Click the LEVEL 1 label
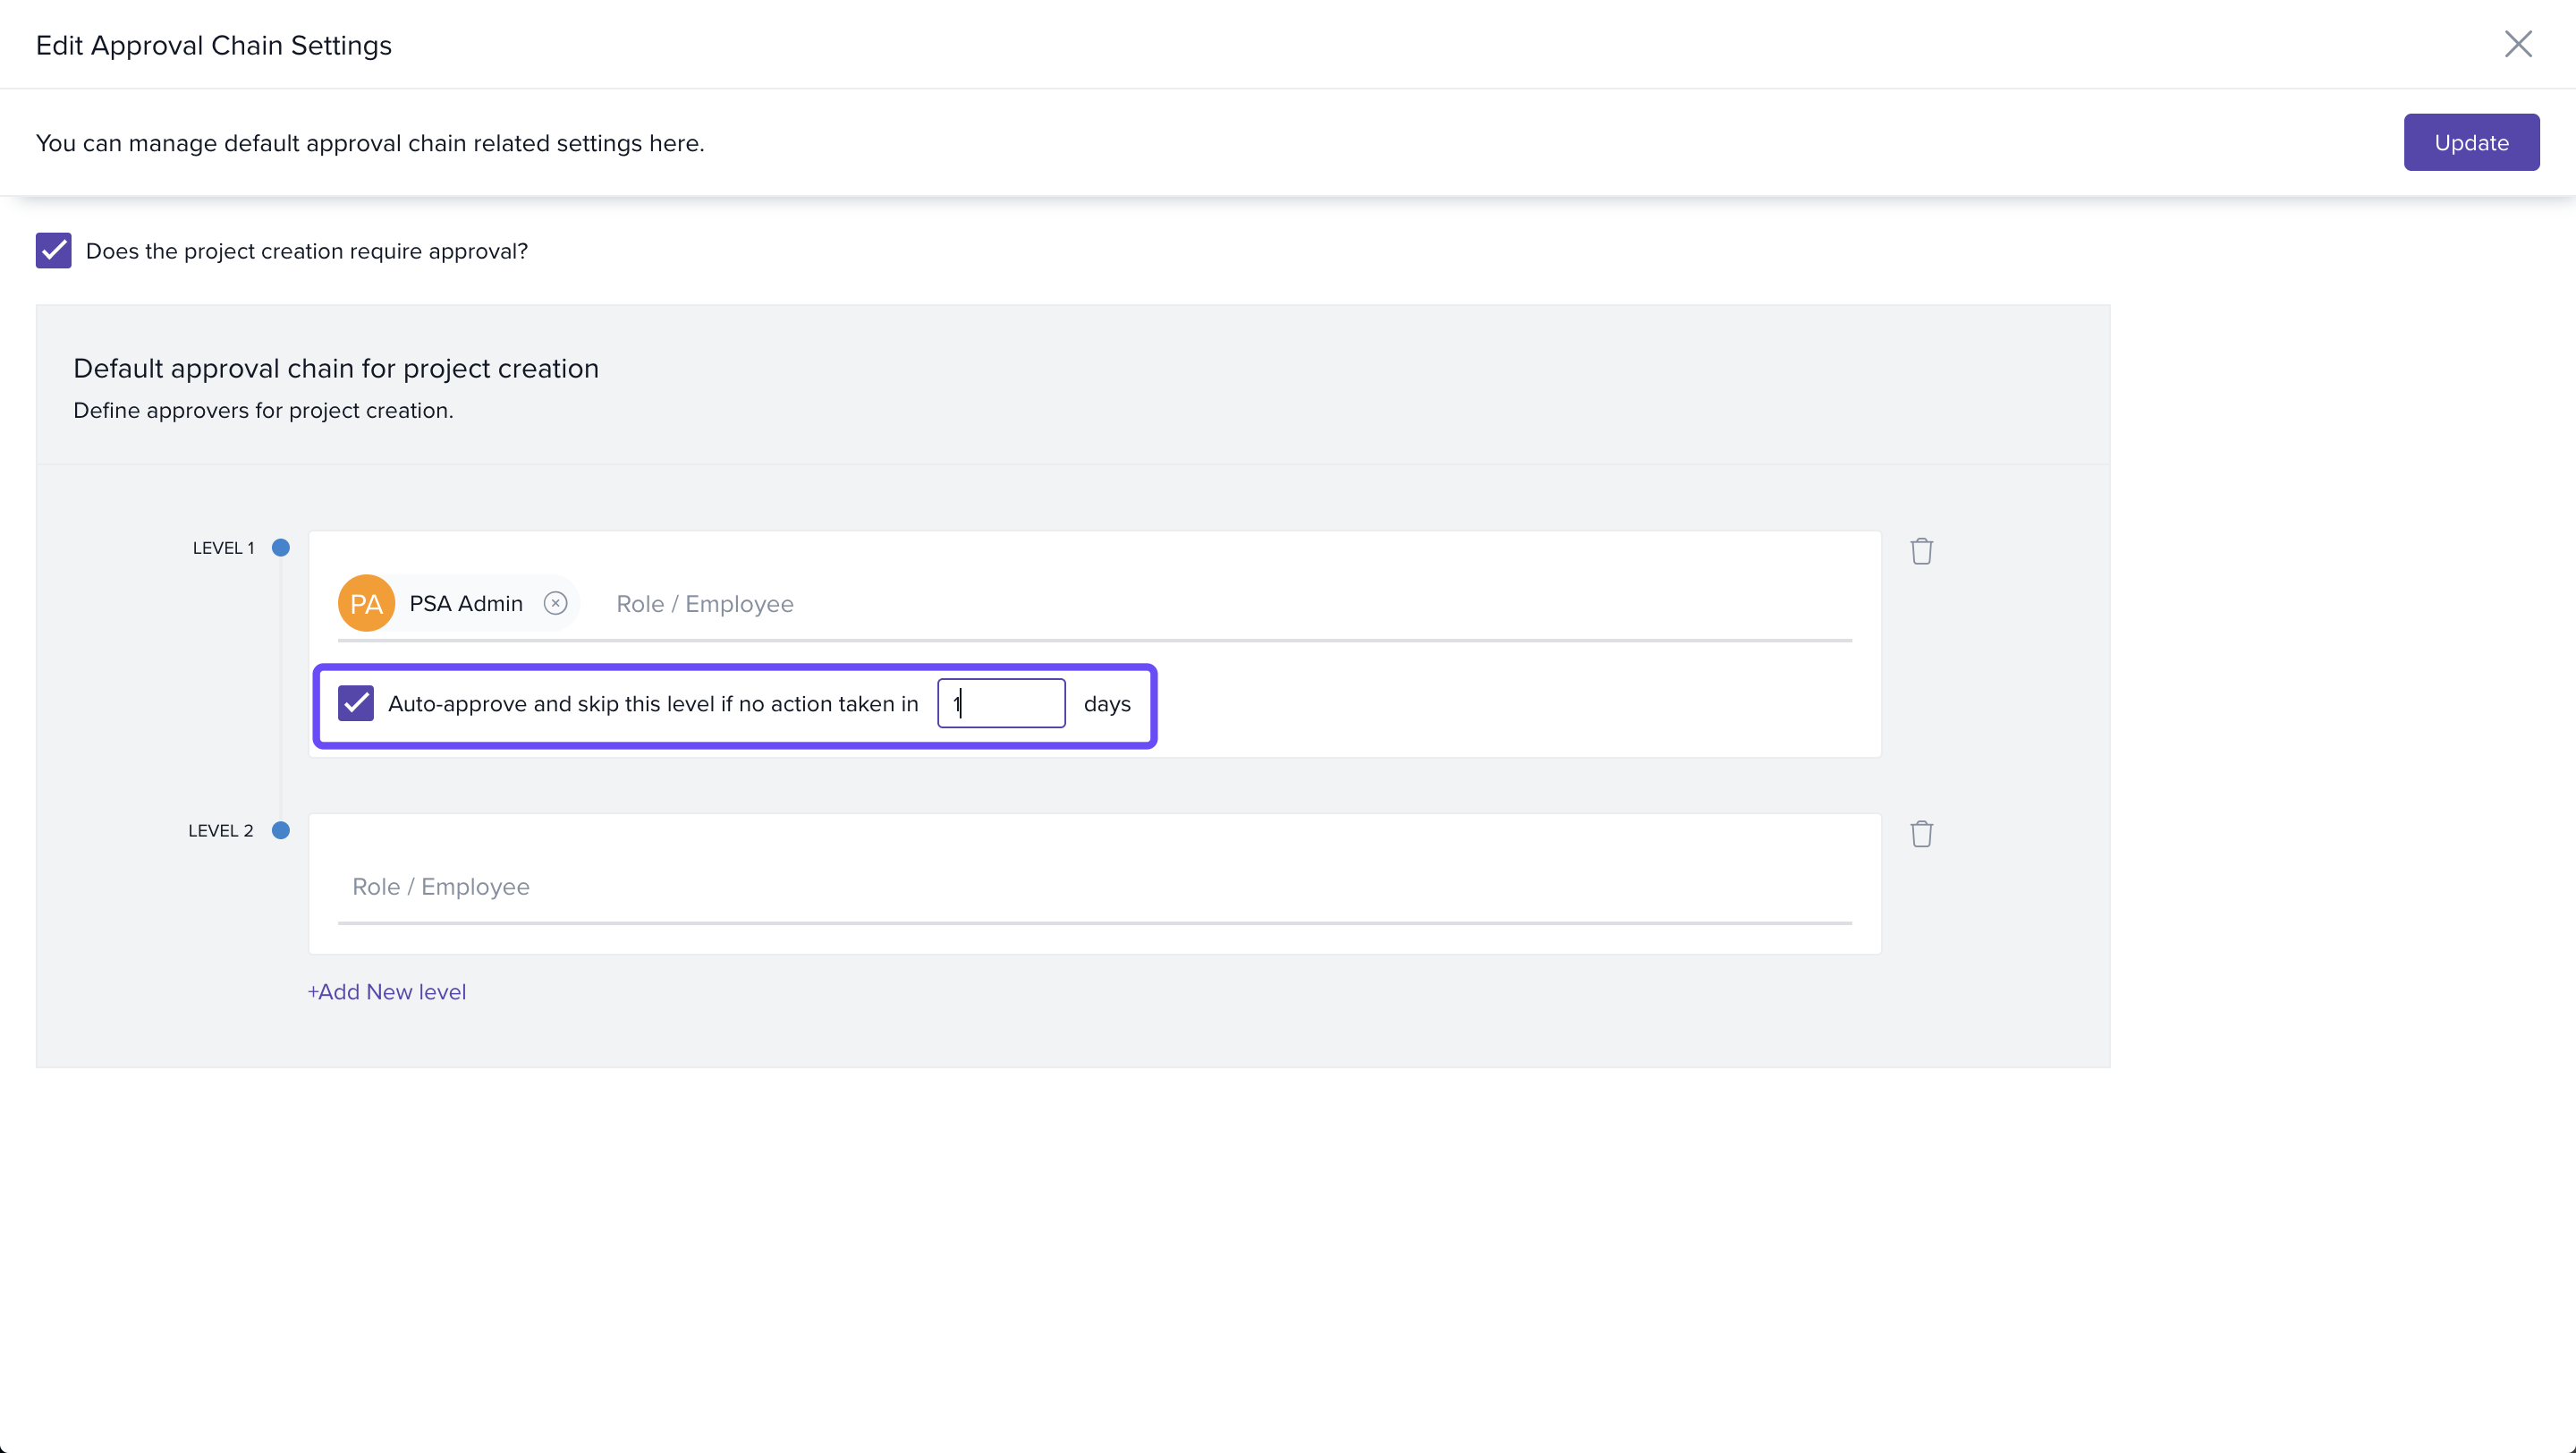2576x1453 pixels. [x=223, y=548]
